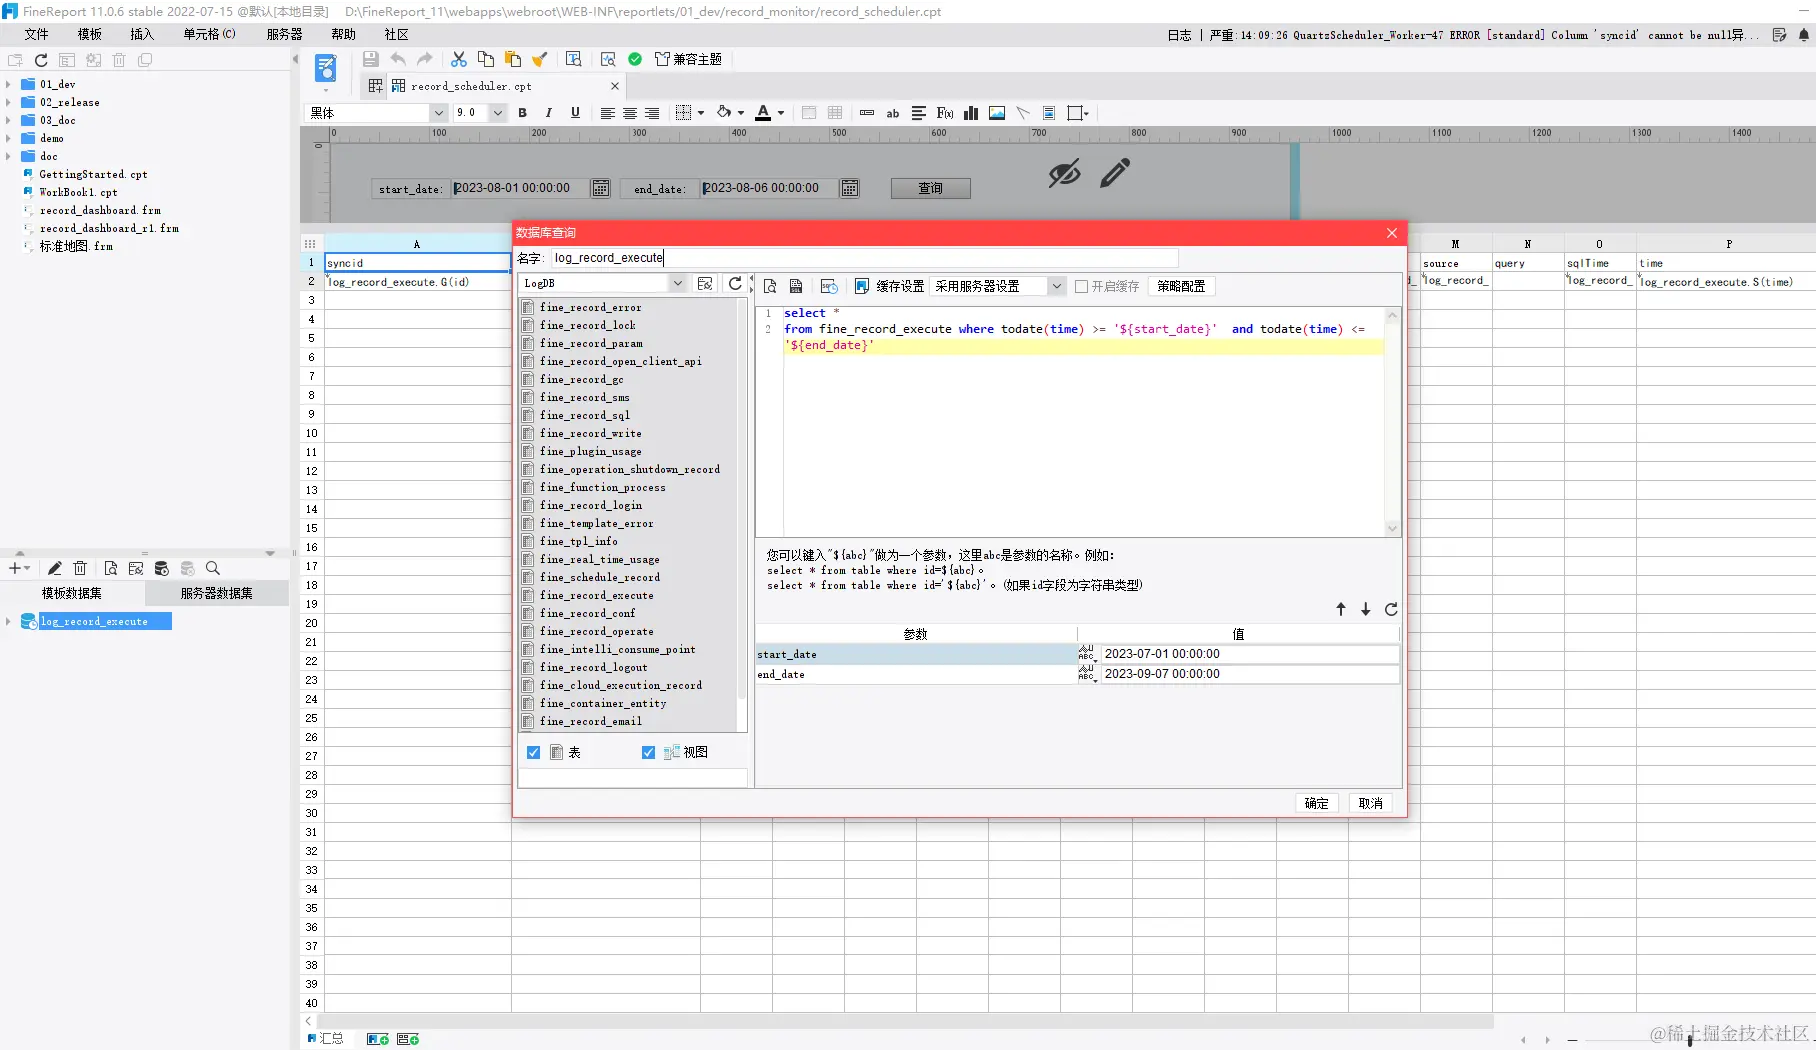Image resolution: width=1816 pixels, height=1050 pixels.
Task: Uncheck the 表 checkbox in table list
Action: 534,752
